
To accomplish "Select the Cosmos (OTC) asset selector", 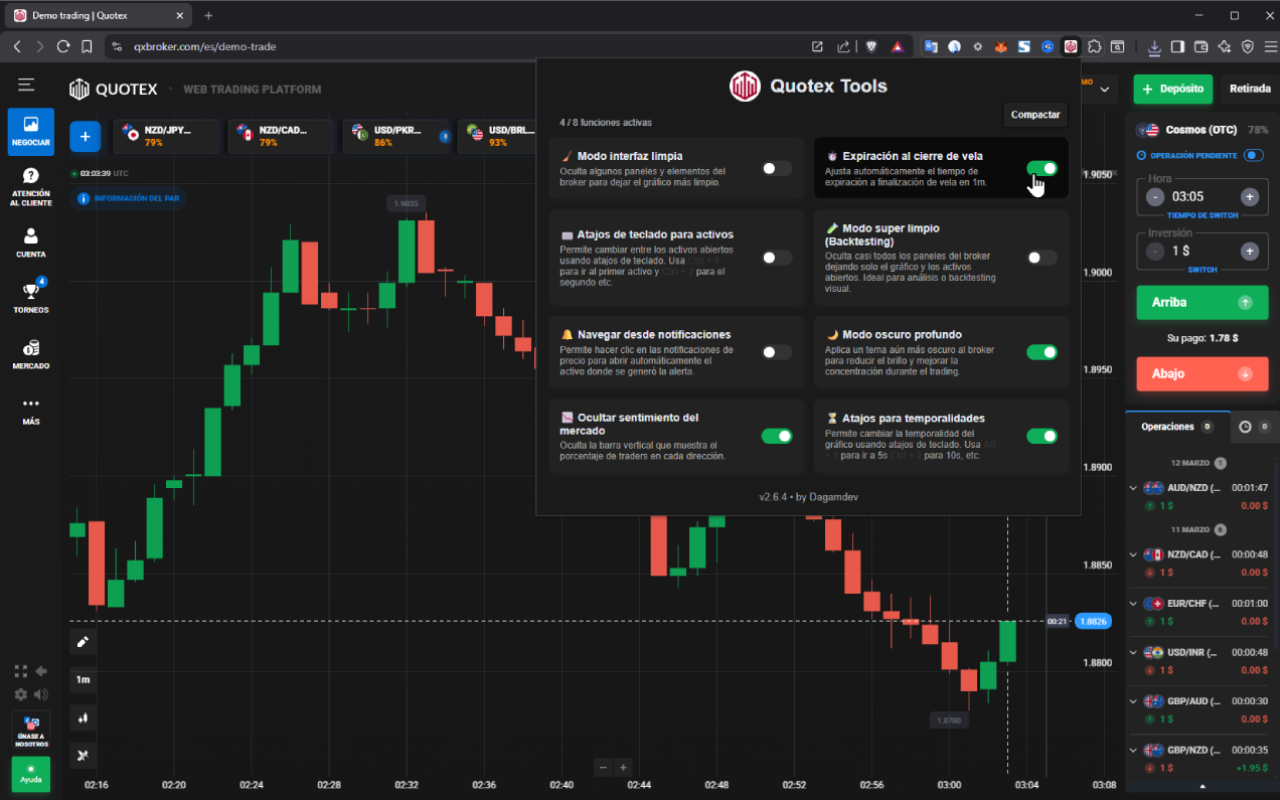I will pos(1202,130).
